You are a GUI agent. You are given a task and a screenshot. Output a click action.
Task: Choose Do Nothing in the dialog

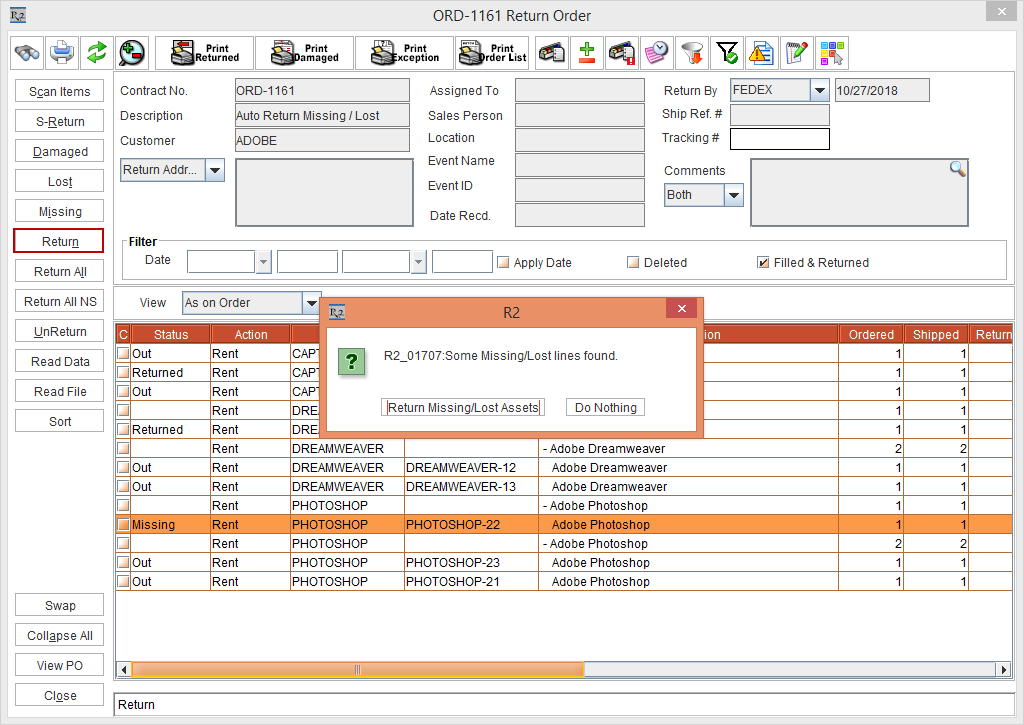click(605, 407)
